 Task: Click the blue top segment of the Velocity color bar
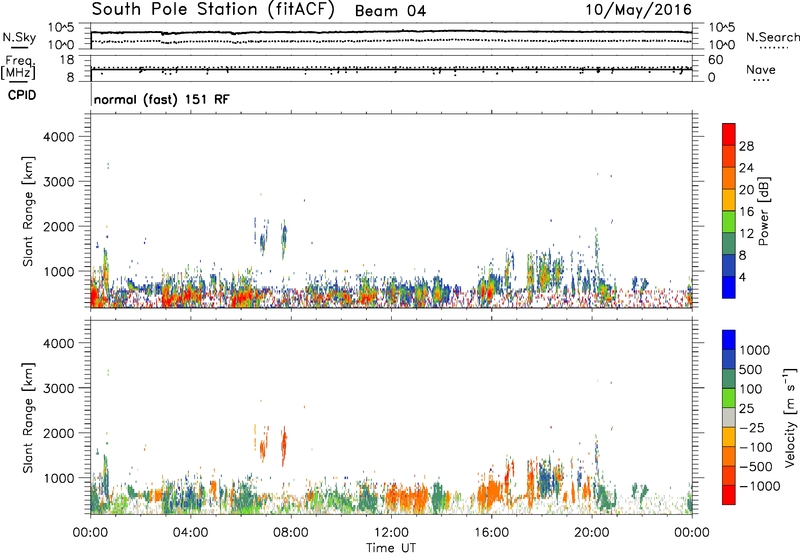729,340
